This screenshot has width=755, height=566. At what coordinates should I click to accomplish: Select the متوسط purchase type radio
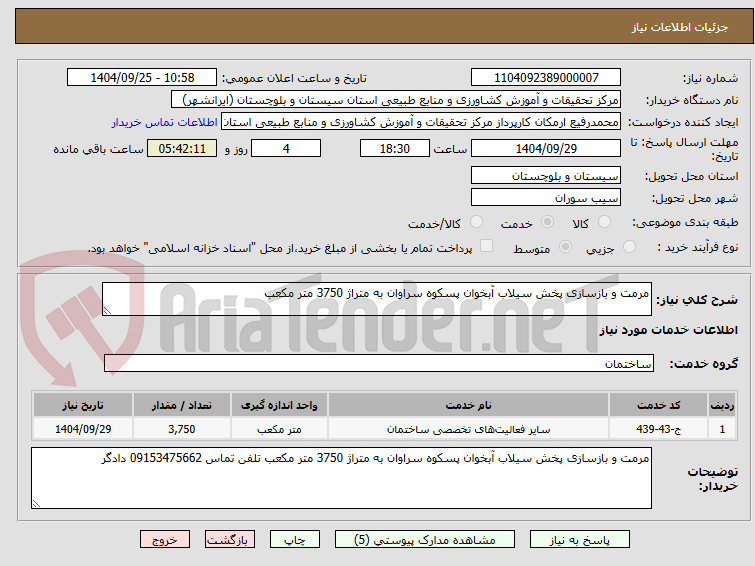point(565,247)
